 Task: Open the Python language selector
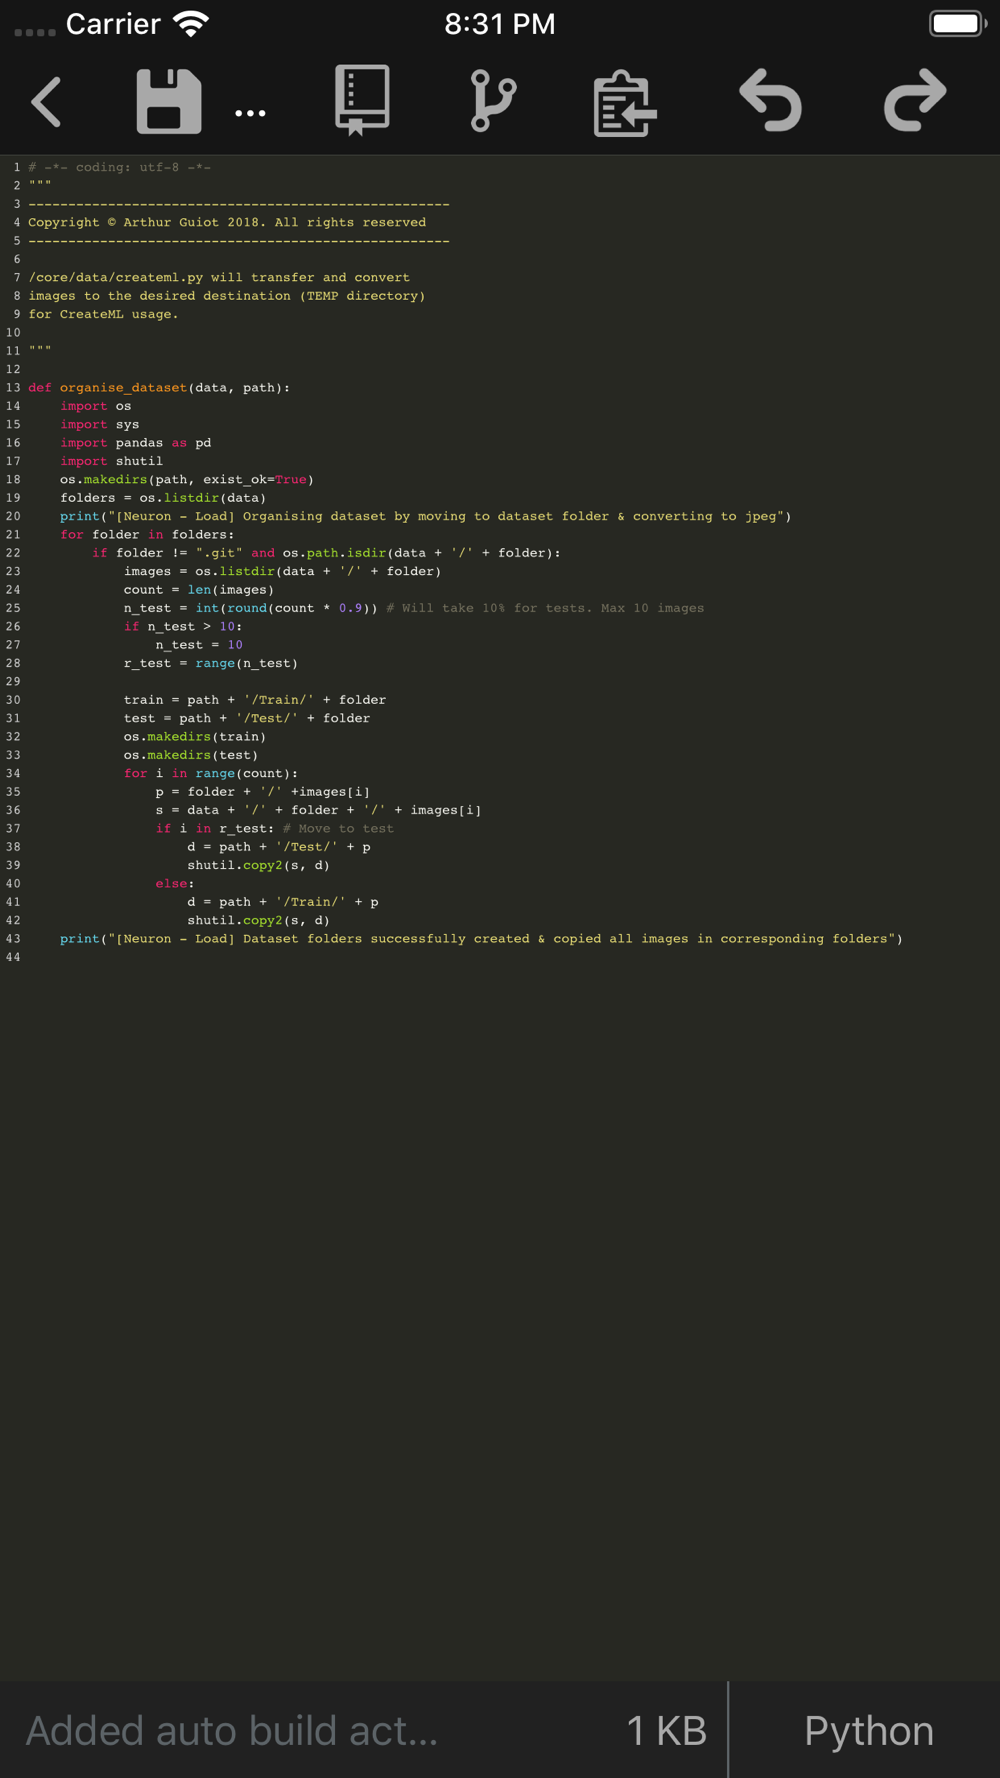[x=868, y=1731]
